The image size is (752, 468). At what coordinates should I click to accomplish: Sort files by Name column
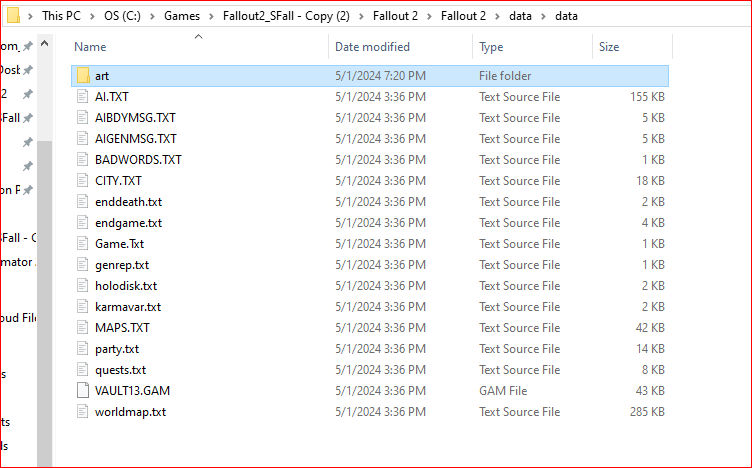point(90,47)
